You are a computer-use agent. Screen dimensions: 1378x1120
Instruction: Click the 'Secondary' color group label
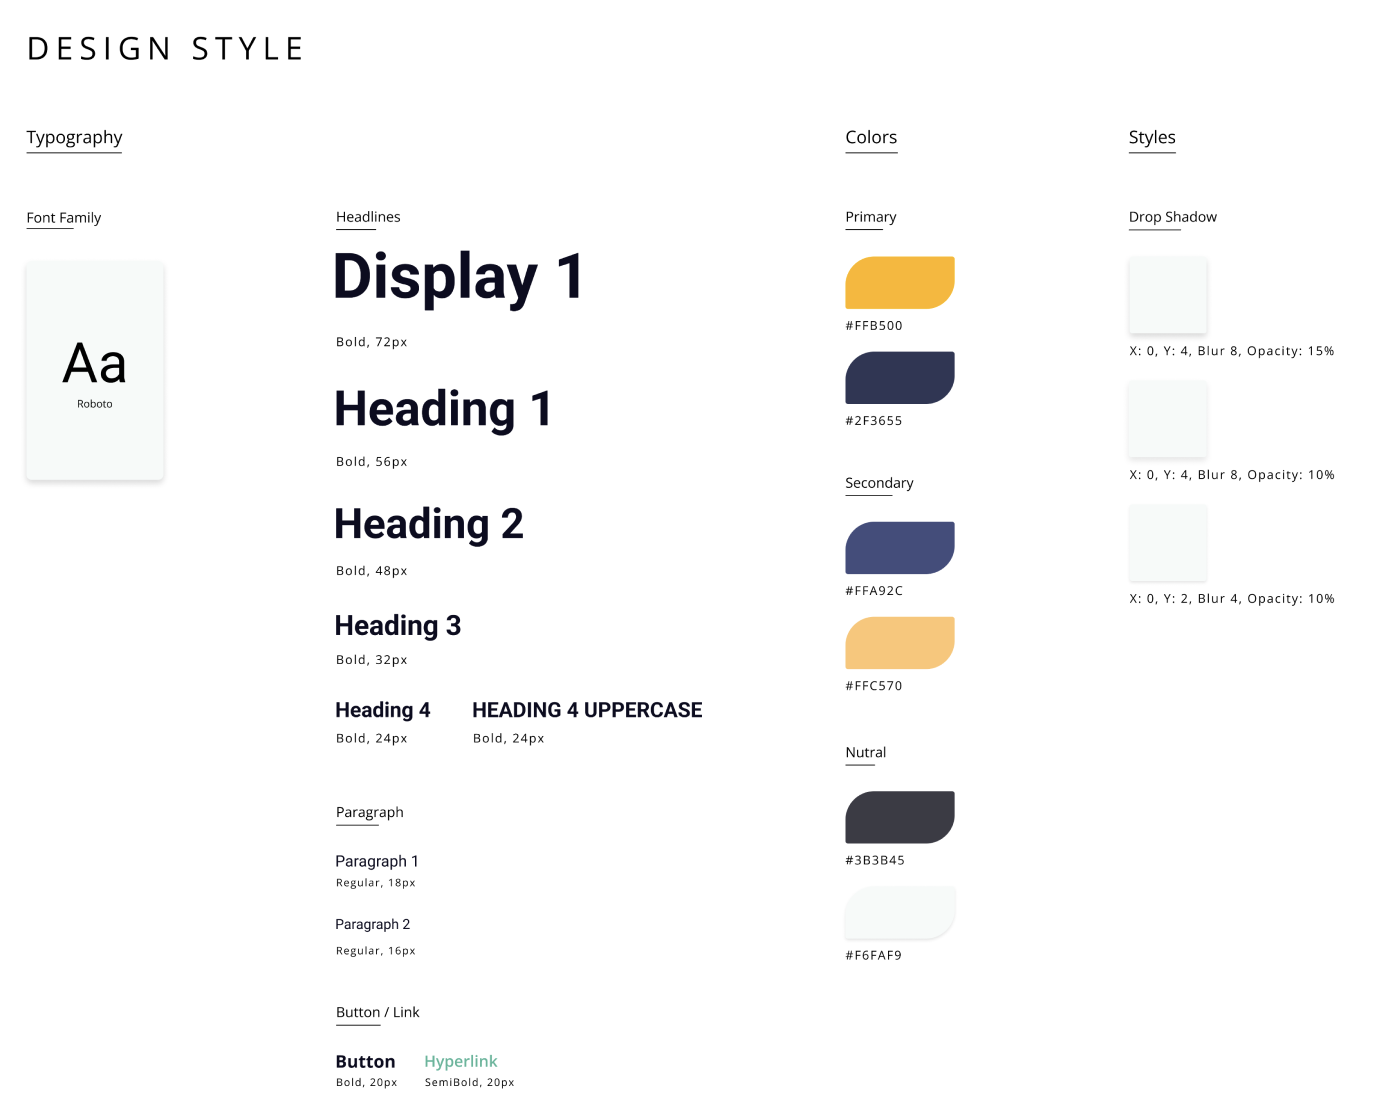coord(880,483)
